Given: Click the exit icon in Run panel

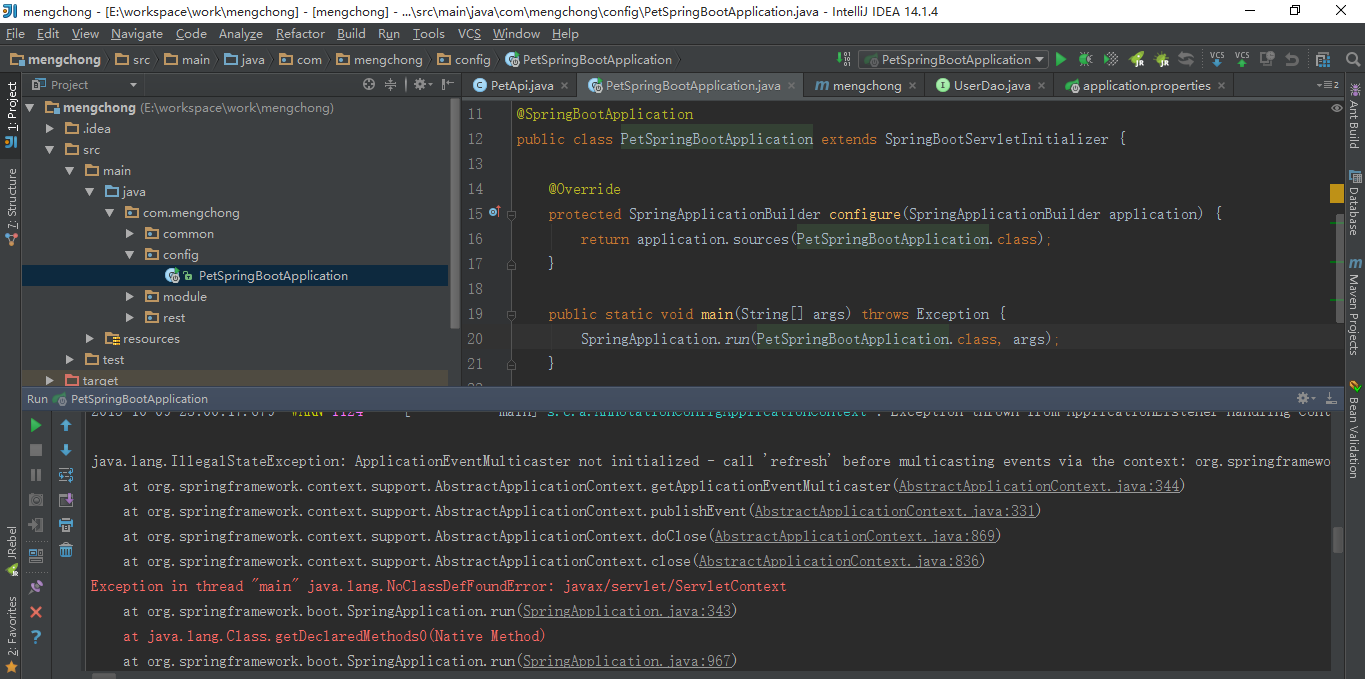Looking at the screenshot, I should pyautogui.click(x=36, y=524).
